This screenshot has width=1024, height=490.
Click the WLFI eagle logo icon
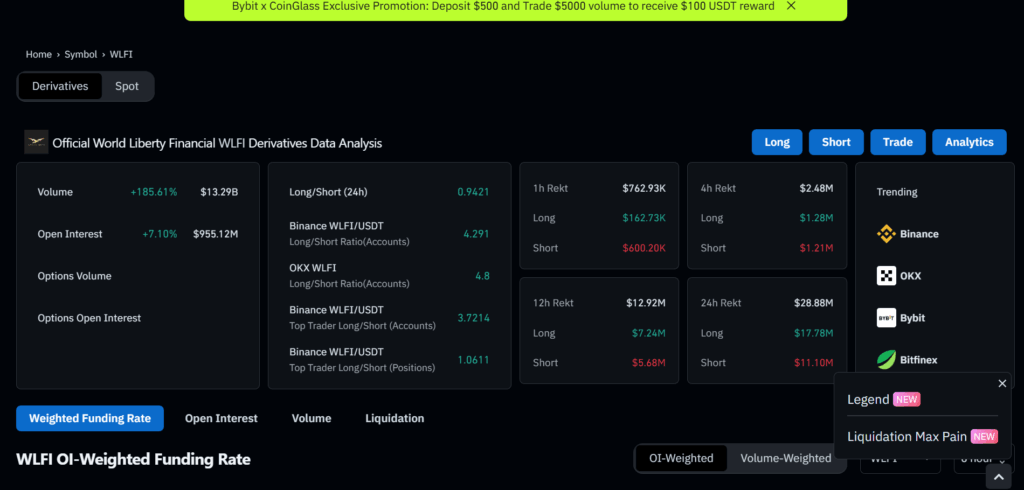[x=36, y=142]
